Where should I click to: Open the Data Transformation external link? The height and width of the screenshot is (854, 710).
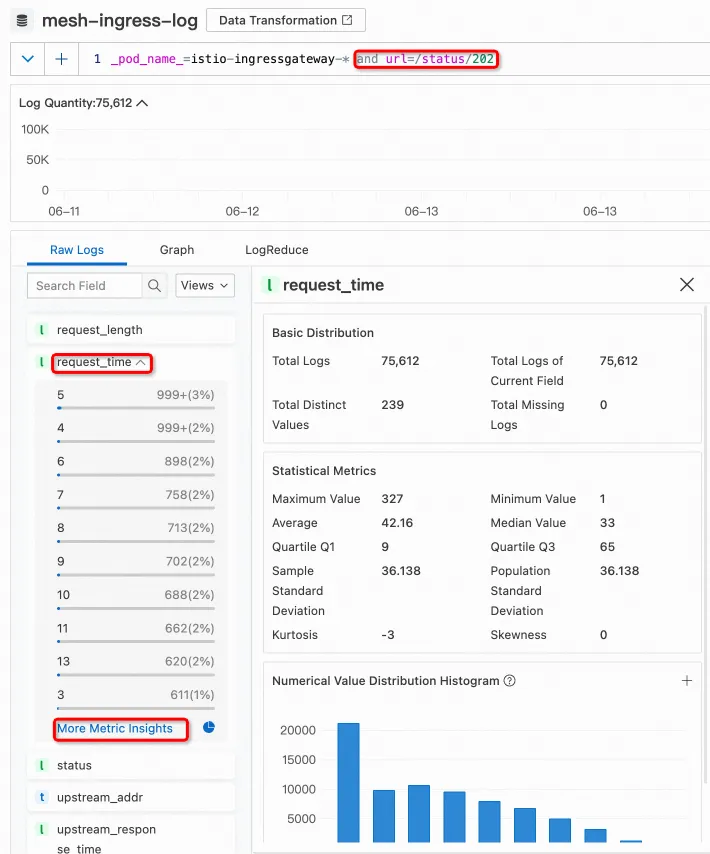pos(286,20)
